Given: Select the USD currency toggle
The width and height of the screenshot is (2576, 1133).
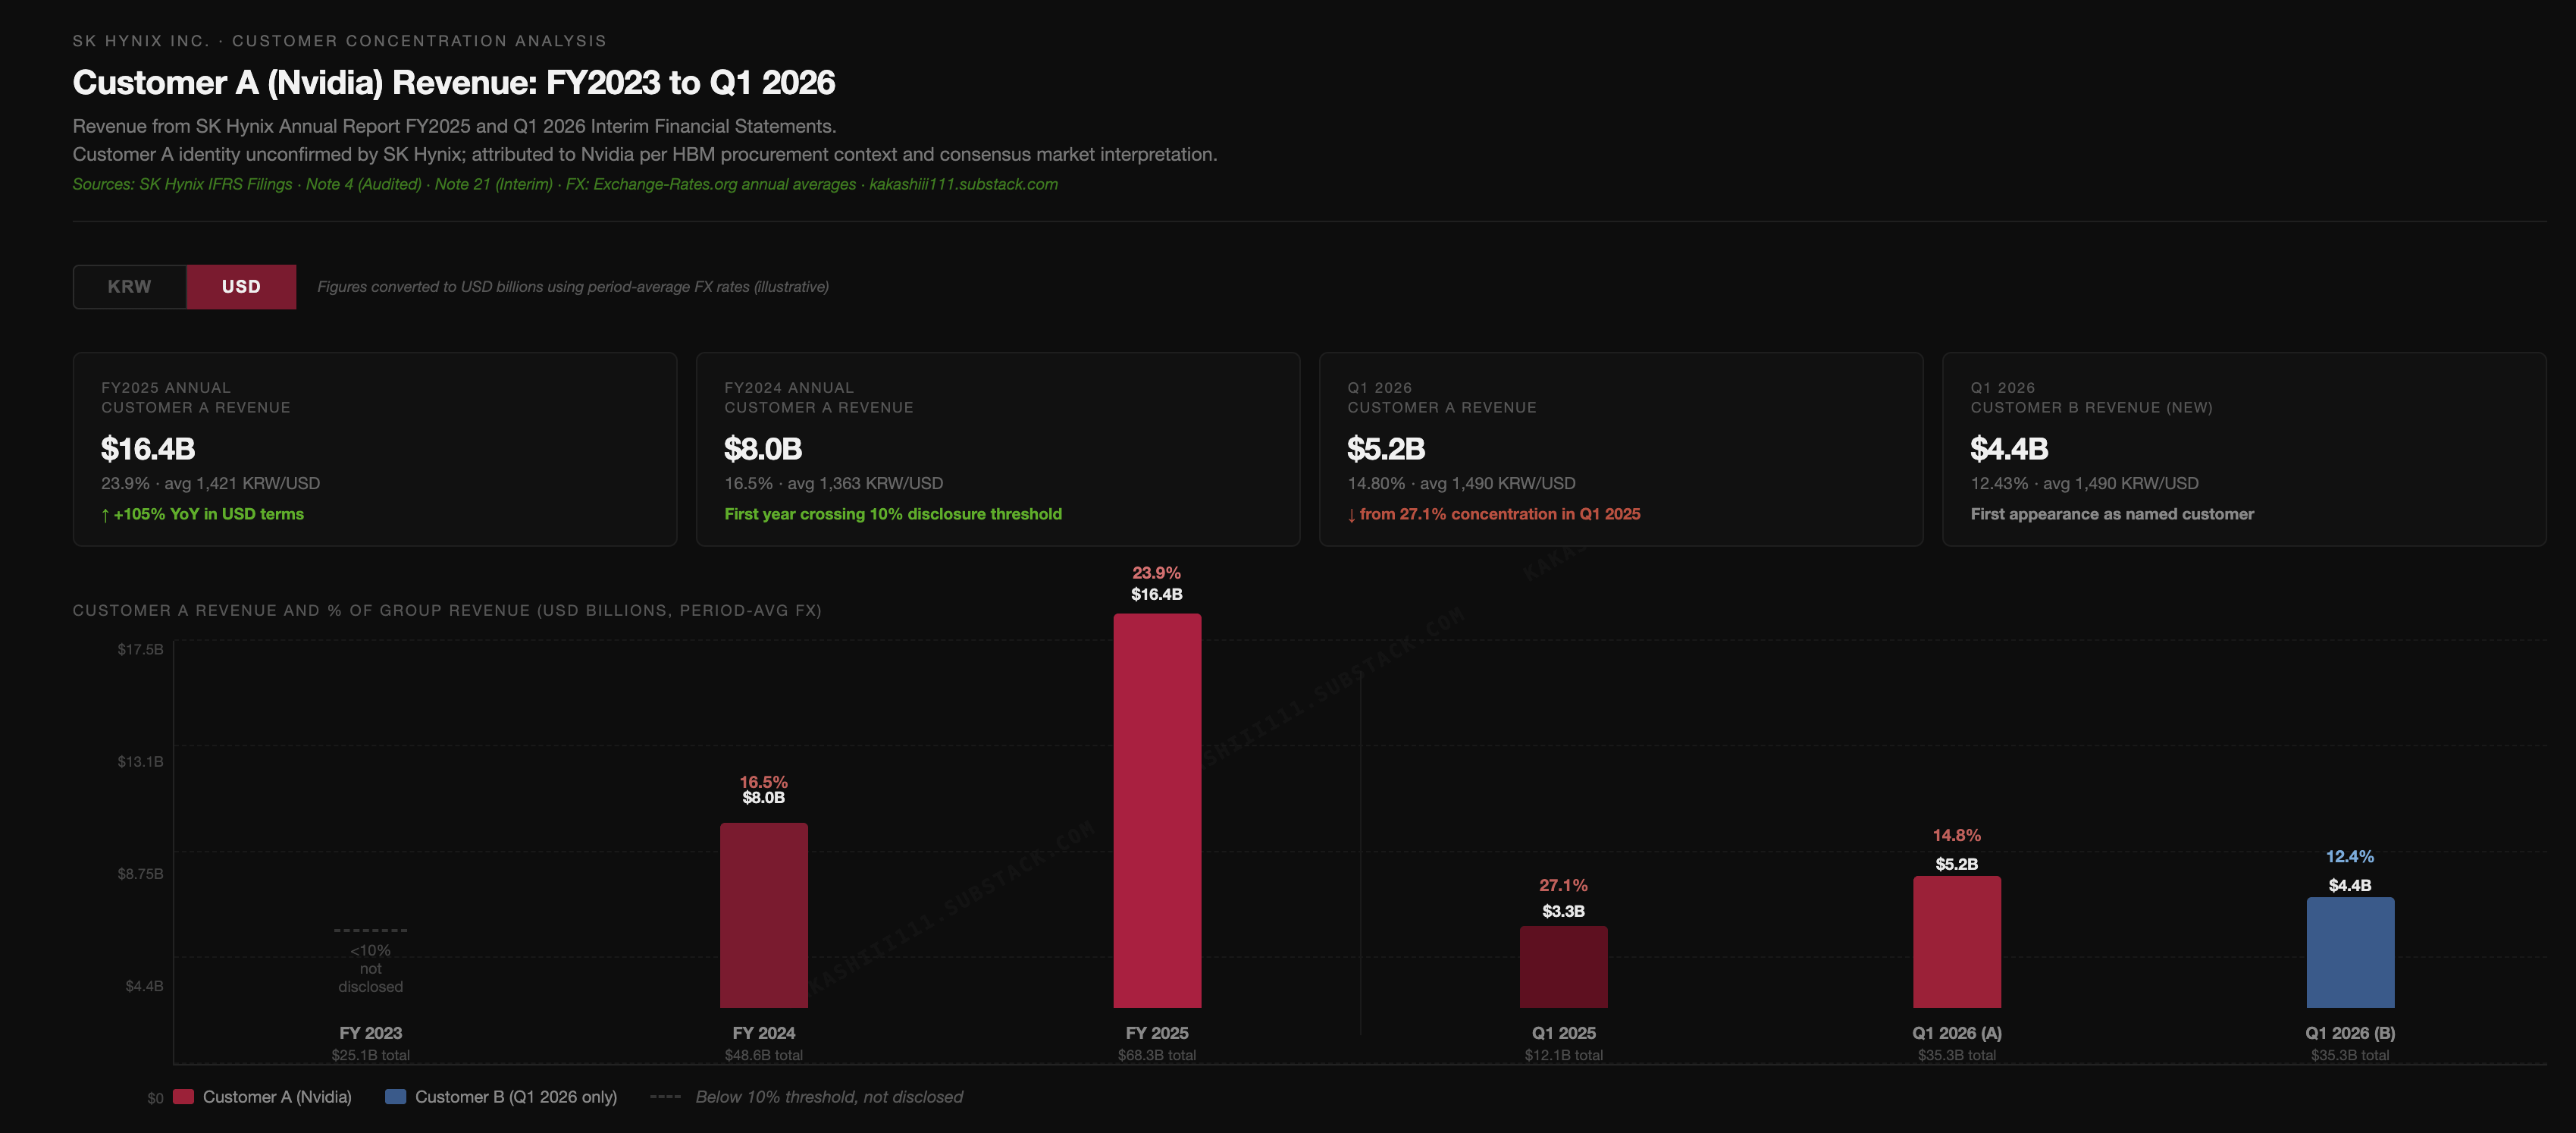Looking at the screenshot, I should [x=241, y=287].
